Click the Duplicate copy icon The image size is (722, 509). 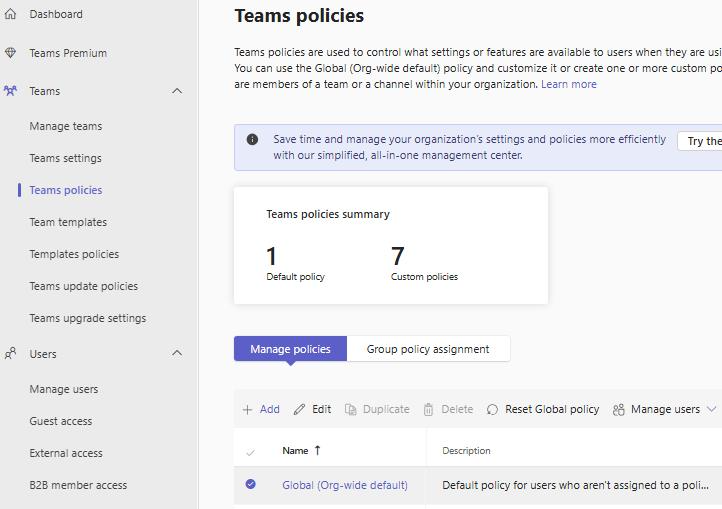pos(350,410)
